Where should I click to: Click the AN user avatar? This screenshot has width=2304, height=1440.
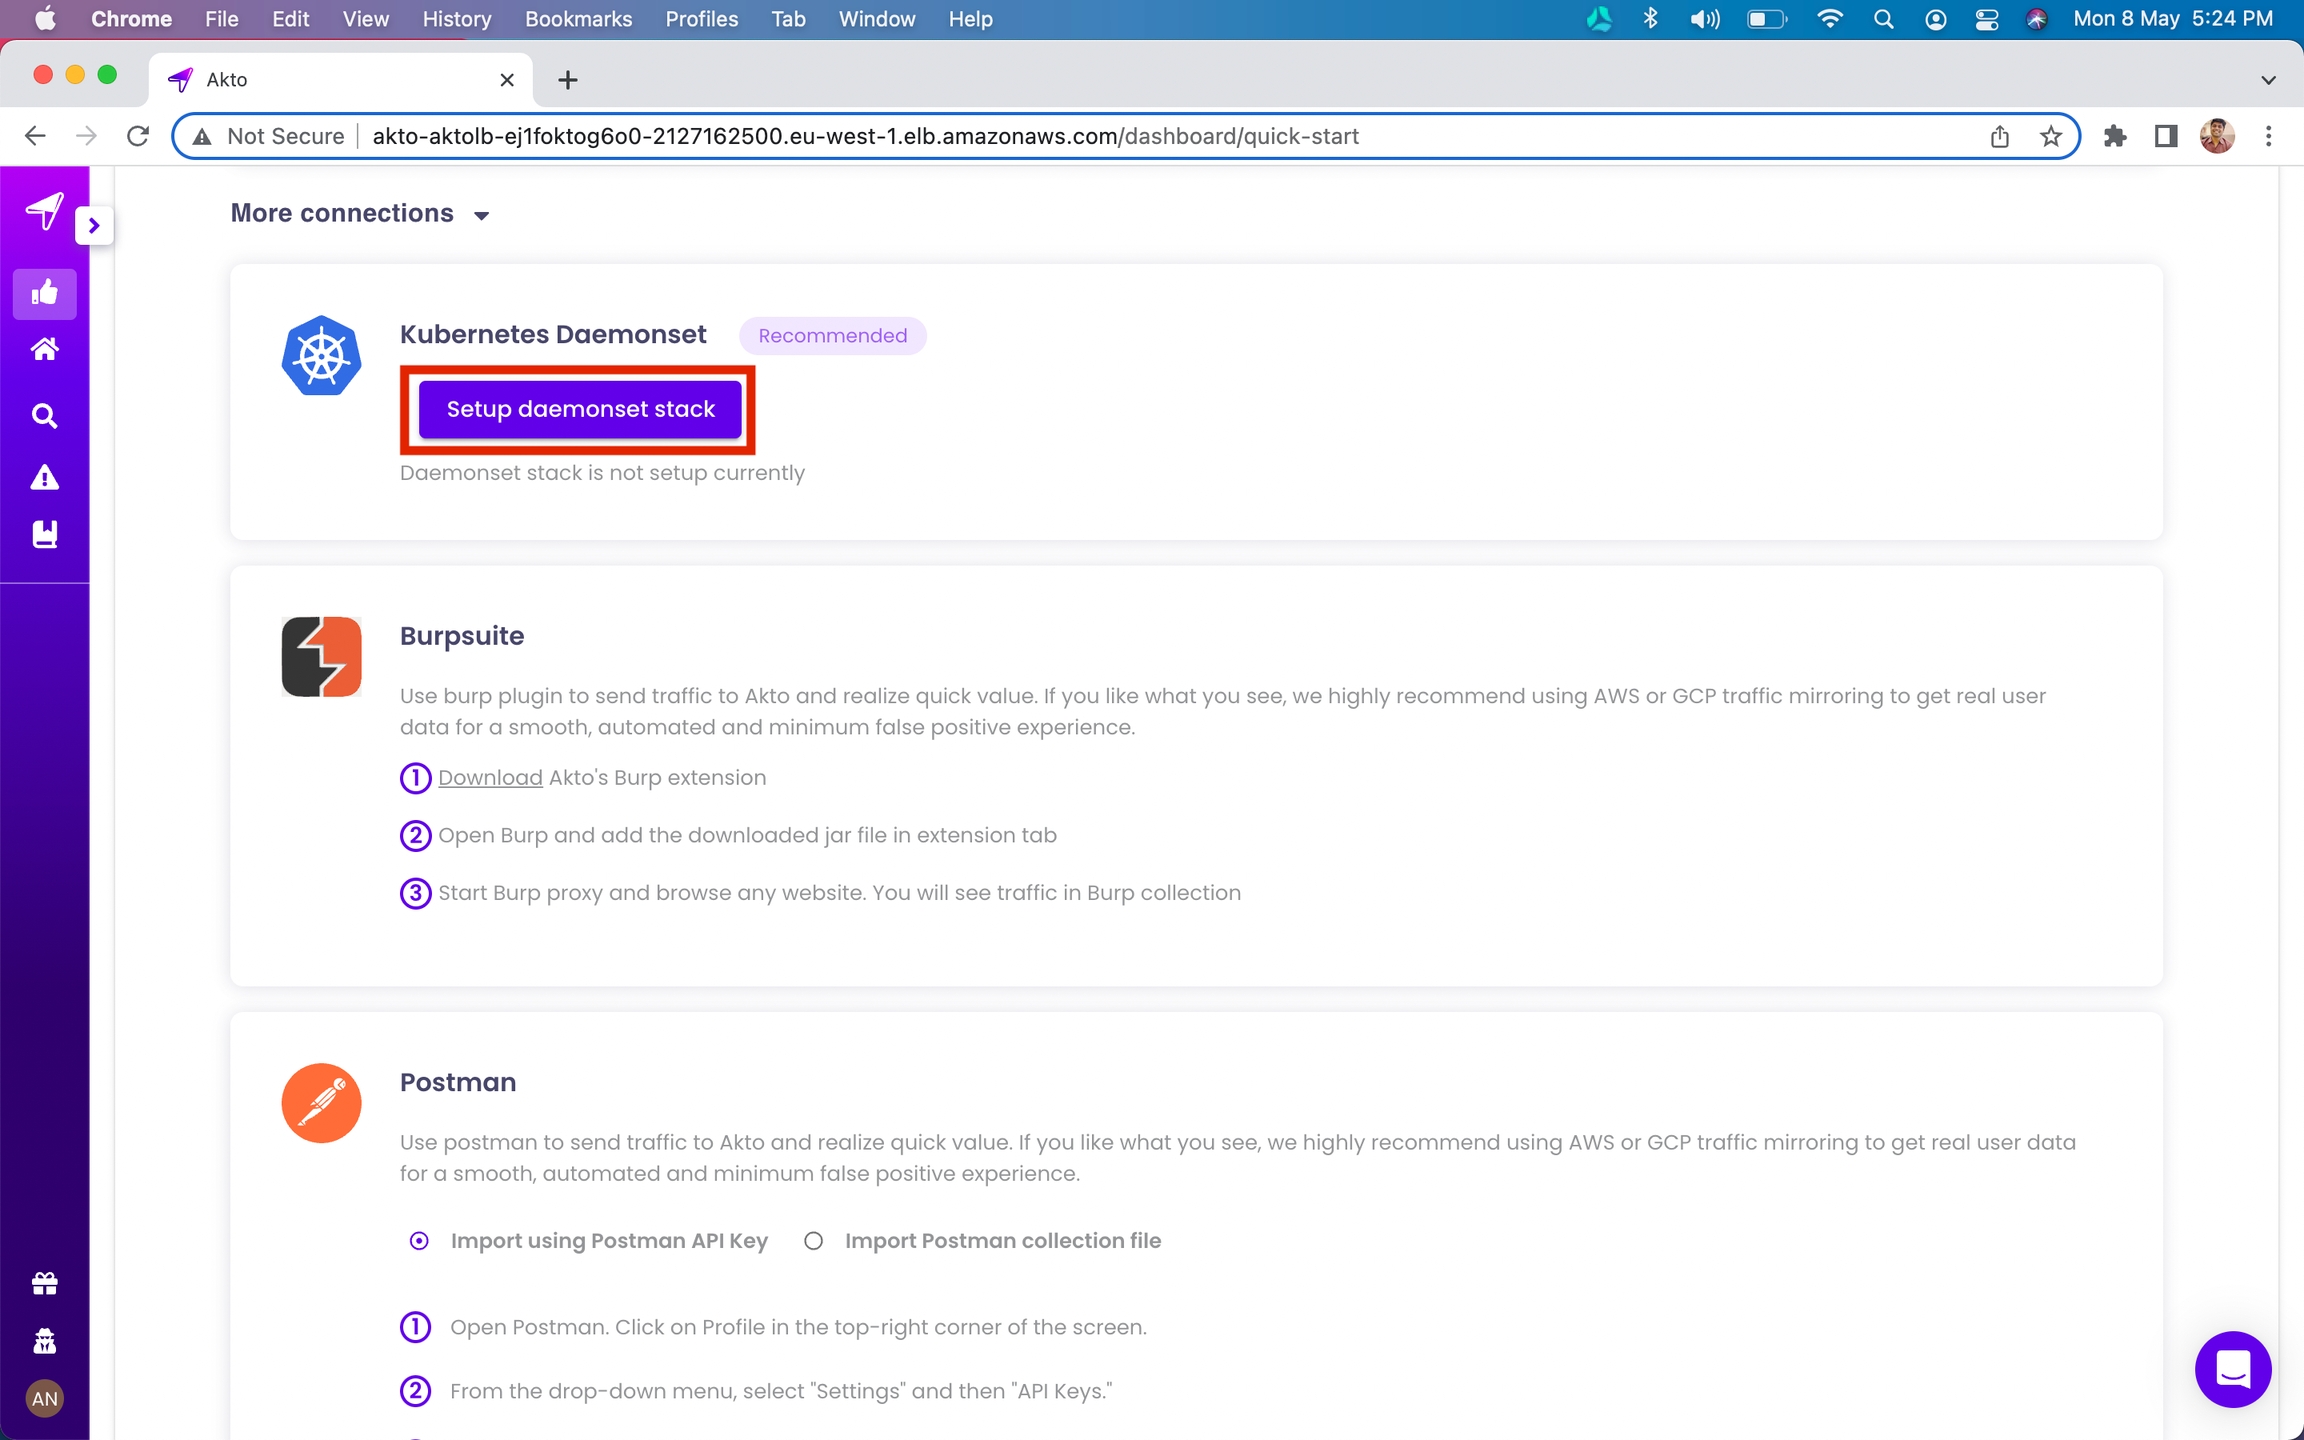pos(44,1398)
